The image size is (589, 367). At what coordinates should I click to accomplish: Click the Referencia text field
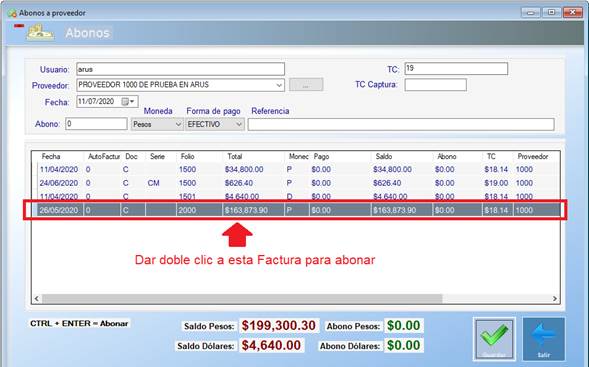click(401, 124)
